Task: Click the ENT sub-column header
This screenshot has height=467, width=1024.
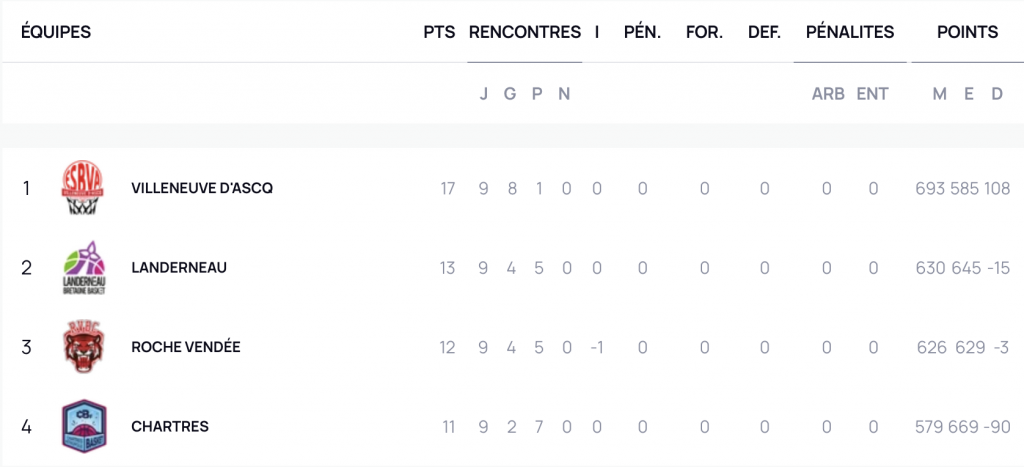Action: 872,94
